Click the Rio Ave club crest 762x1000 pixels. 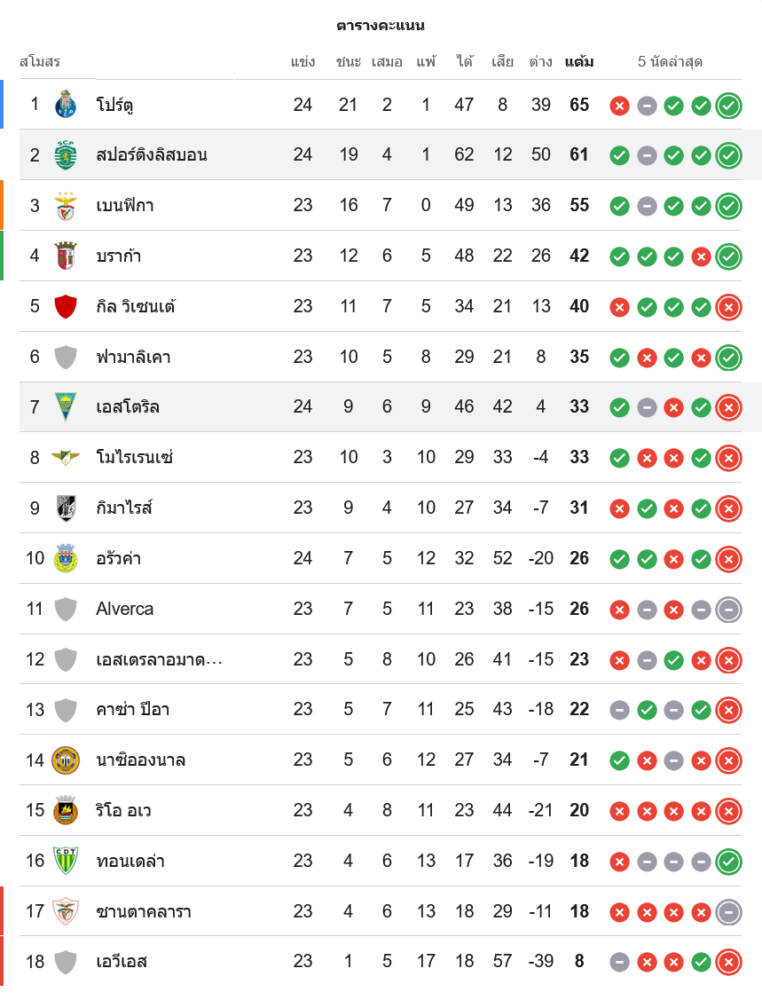click(x=66, y=810)
